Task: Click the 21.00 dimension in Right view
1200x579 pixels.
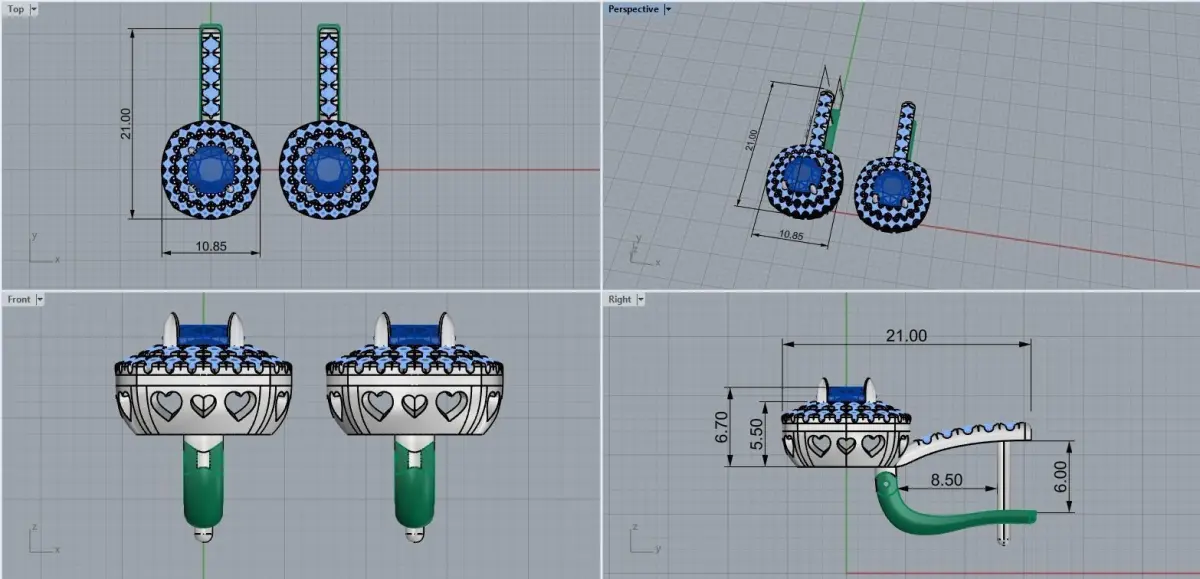Action: (906, 336)
